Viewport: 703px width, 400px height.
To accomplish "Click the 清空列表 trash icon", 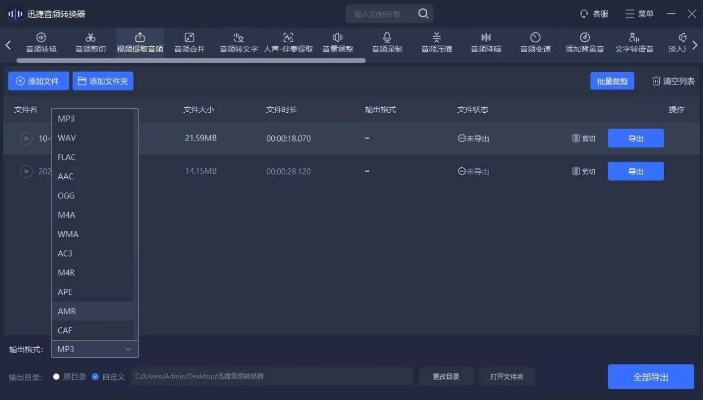I will (656, 81).
